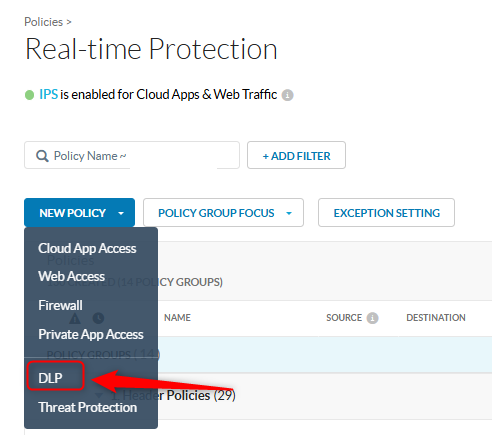Select Cloud App Access from menu

[87, 248]
